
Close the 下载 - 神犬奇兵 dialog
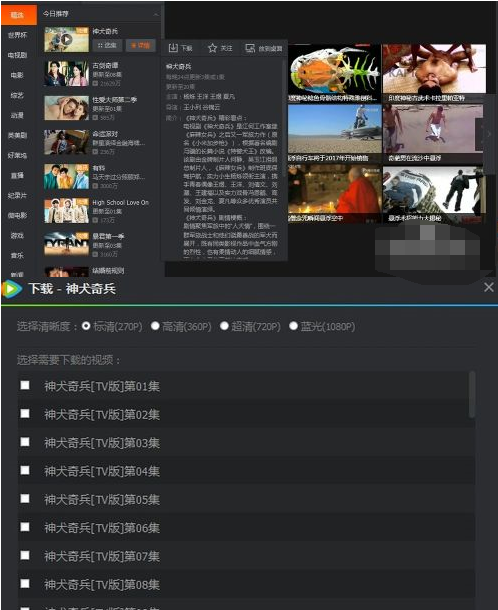pos(489,287)
